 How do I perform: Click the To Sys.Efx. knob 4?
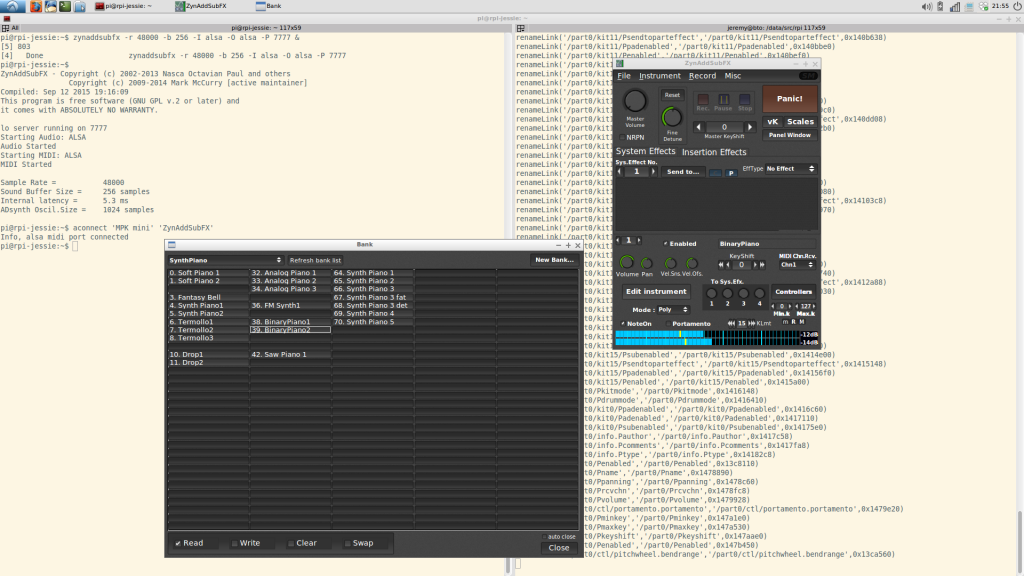(759, 294)
